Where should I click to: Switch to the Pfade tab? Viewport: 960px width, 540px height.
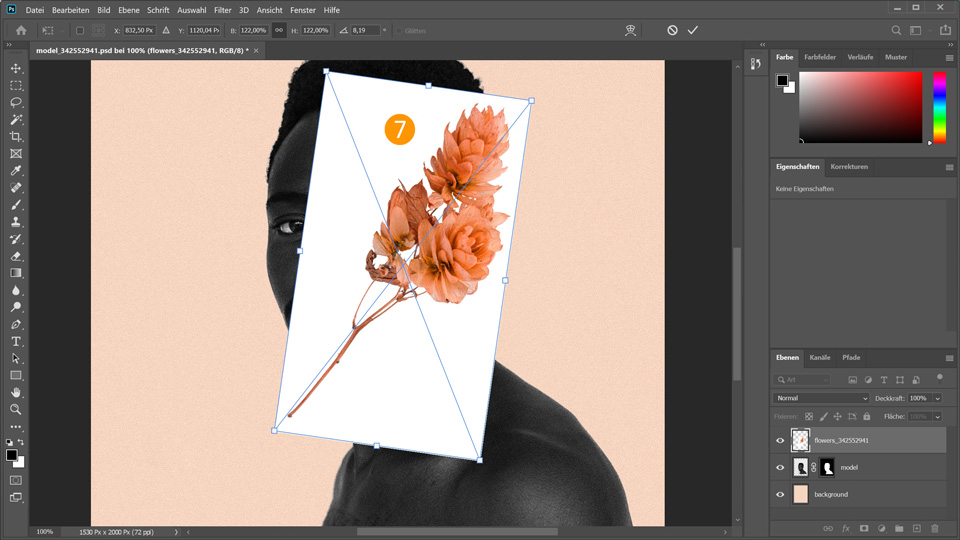(x=851, y=358)
